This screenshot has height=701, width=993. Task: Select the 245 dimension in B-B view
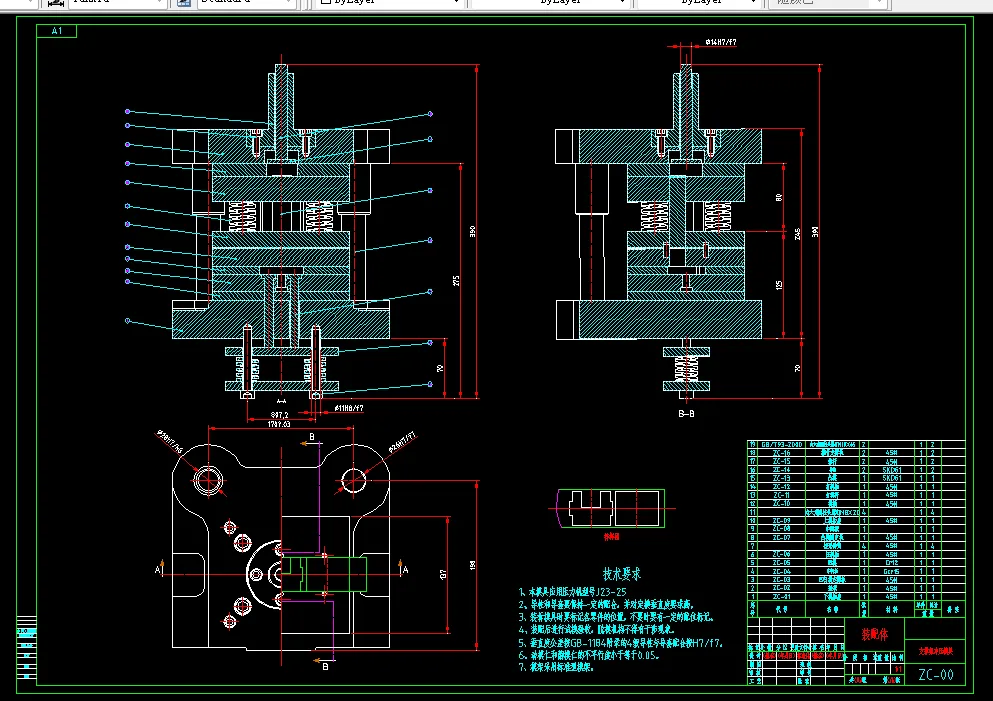click(x=797, y=234)
